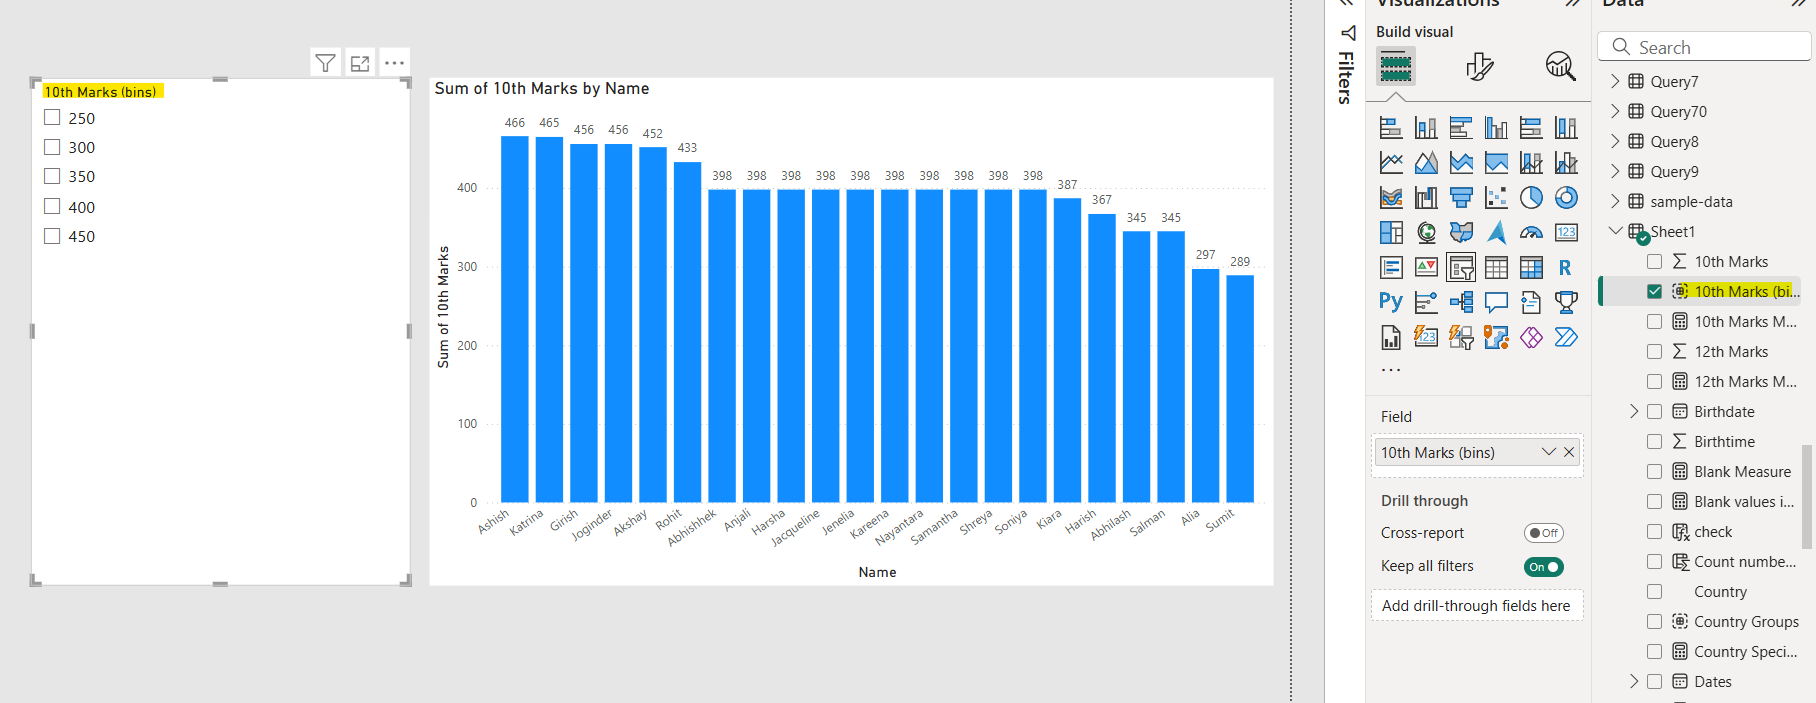
Task: Select the gauge visualization icon
Action: click(1531, 233)
